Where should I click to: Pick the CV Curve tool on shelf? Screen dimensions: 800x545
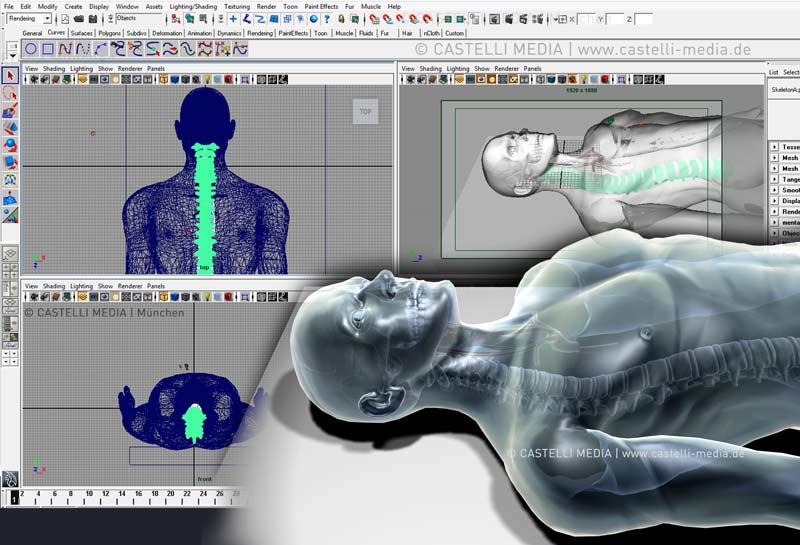click(x=65, y=49)
